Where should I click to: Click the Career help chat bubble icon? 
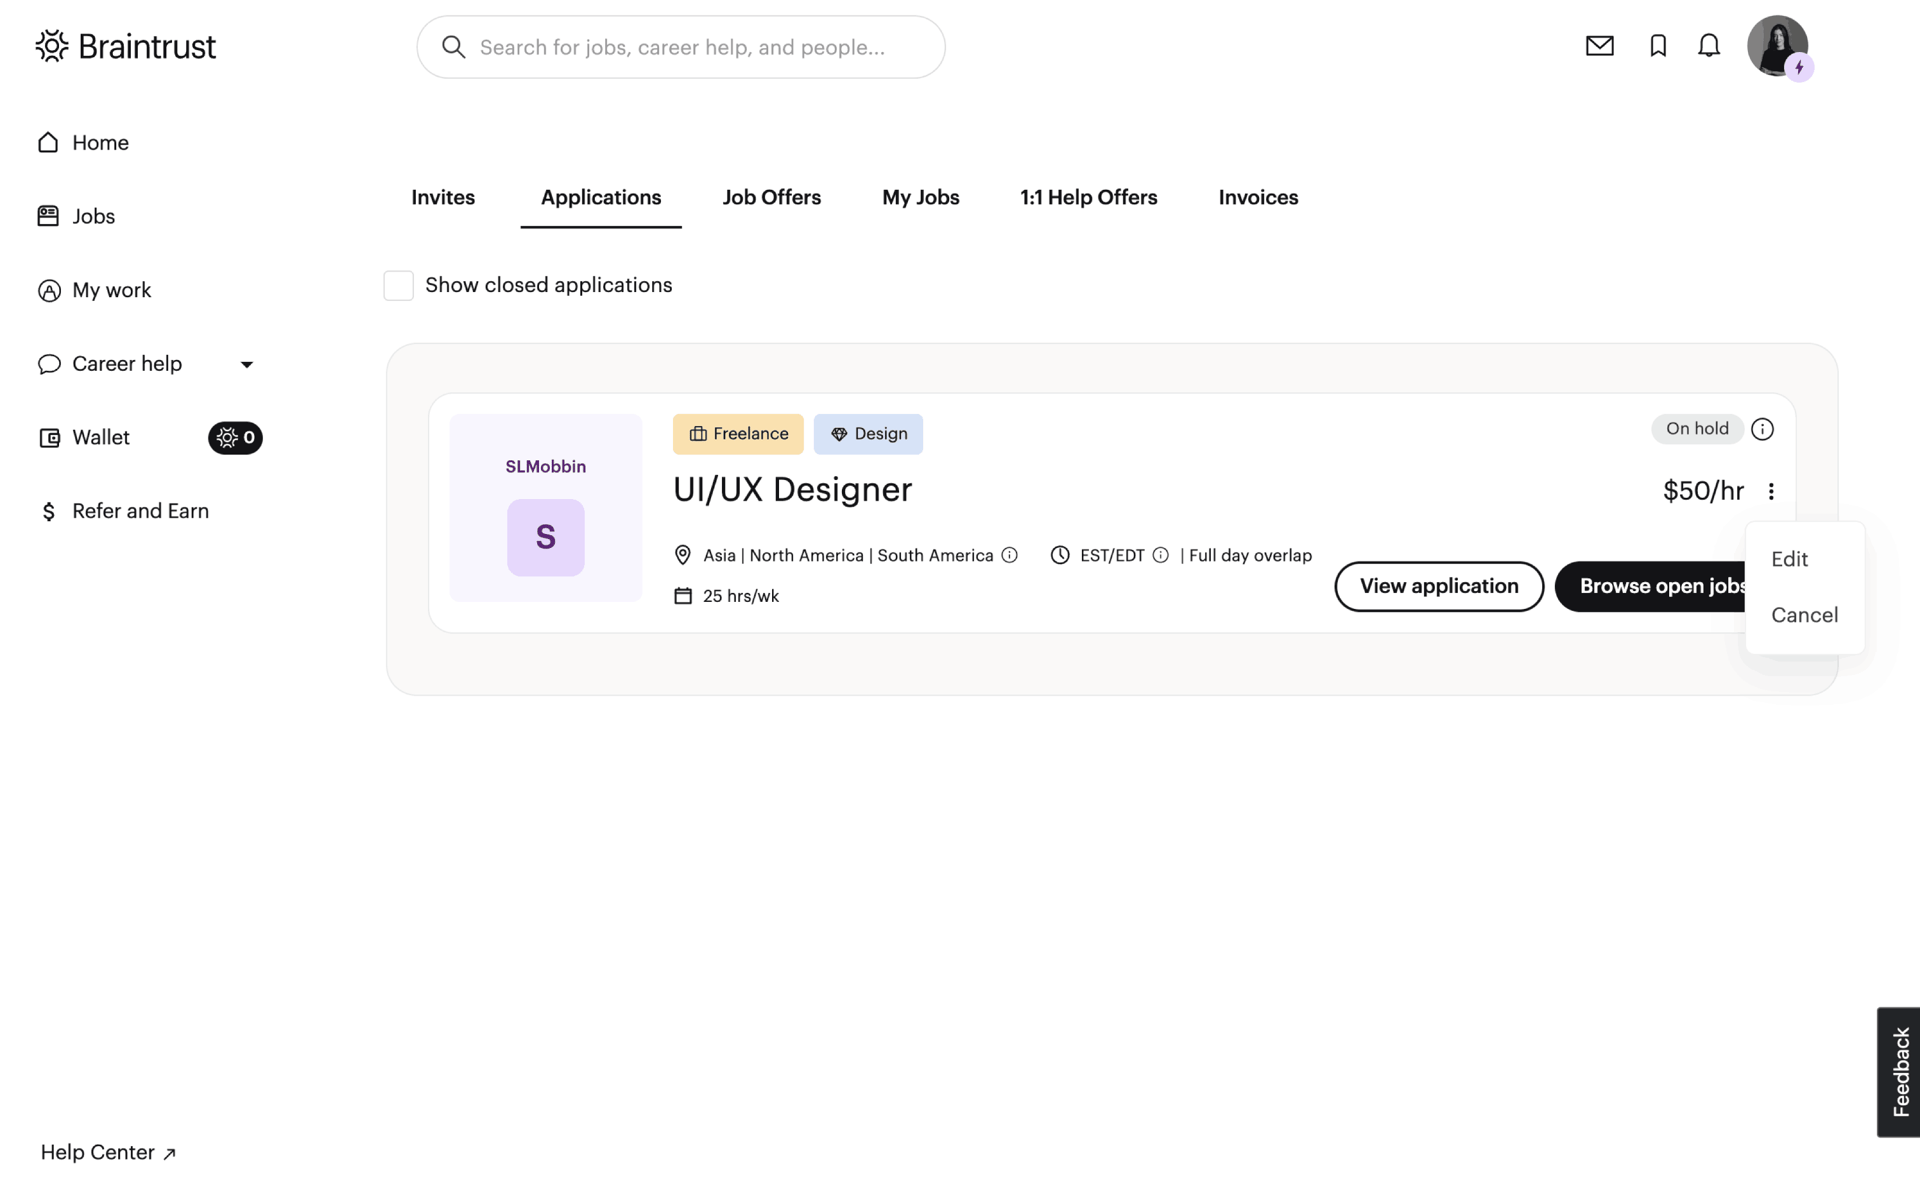click(49, 364)
